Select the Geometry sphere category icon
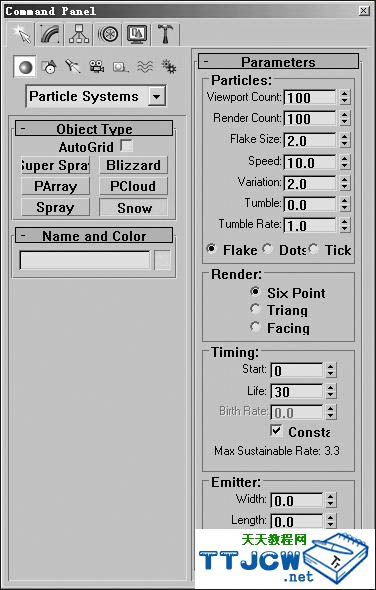 [x=25, y=67]
